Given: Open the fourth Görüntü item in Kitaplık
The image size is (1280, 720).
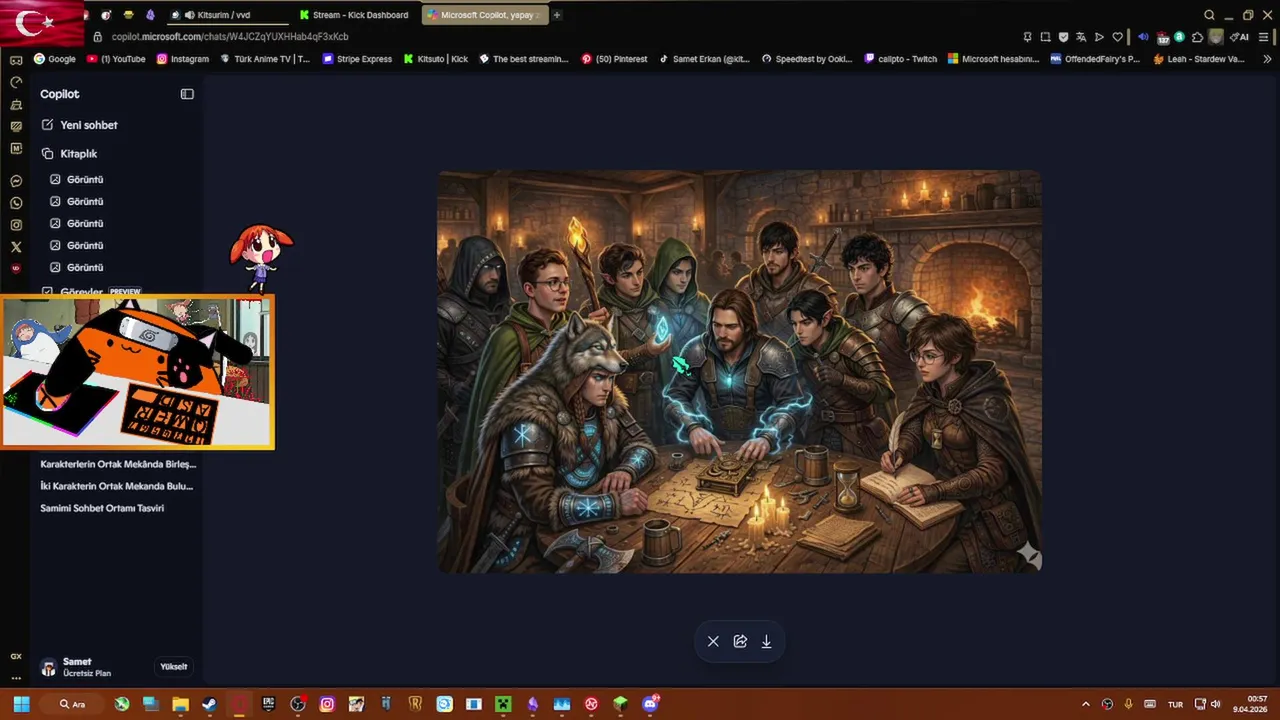Looking at the screenshot, I should [77, 246].
